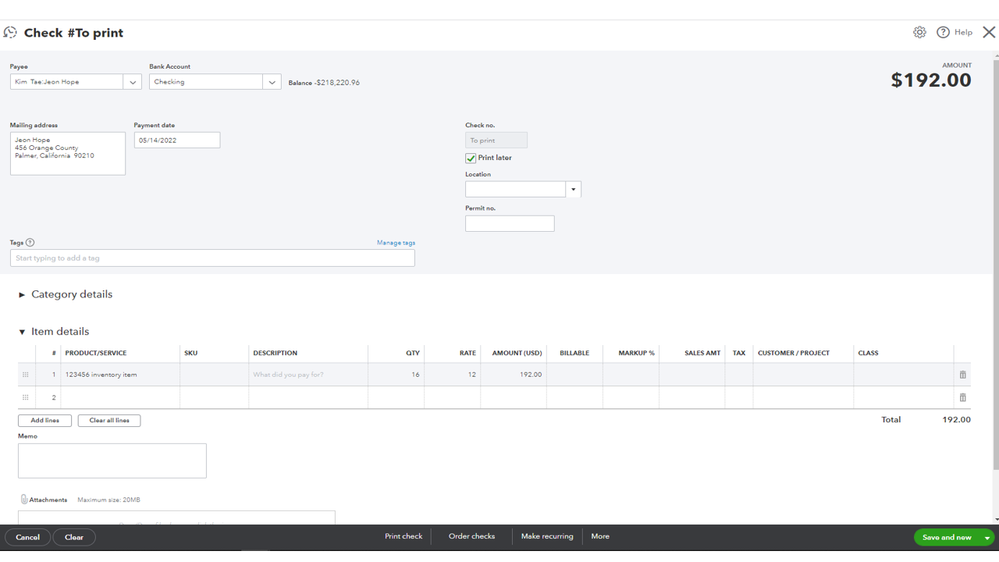Image resolution: width=999 pixels, height=562 pixels.
Task: Click the vertical scrollbar
Action: pyautogui.click(x=996, y=264)
